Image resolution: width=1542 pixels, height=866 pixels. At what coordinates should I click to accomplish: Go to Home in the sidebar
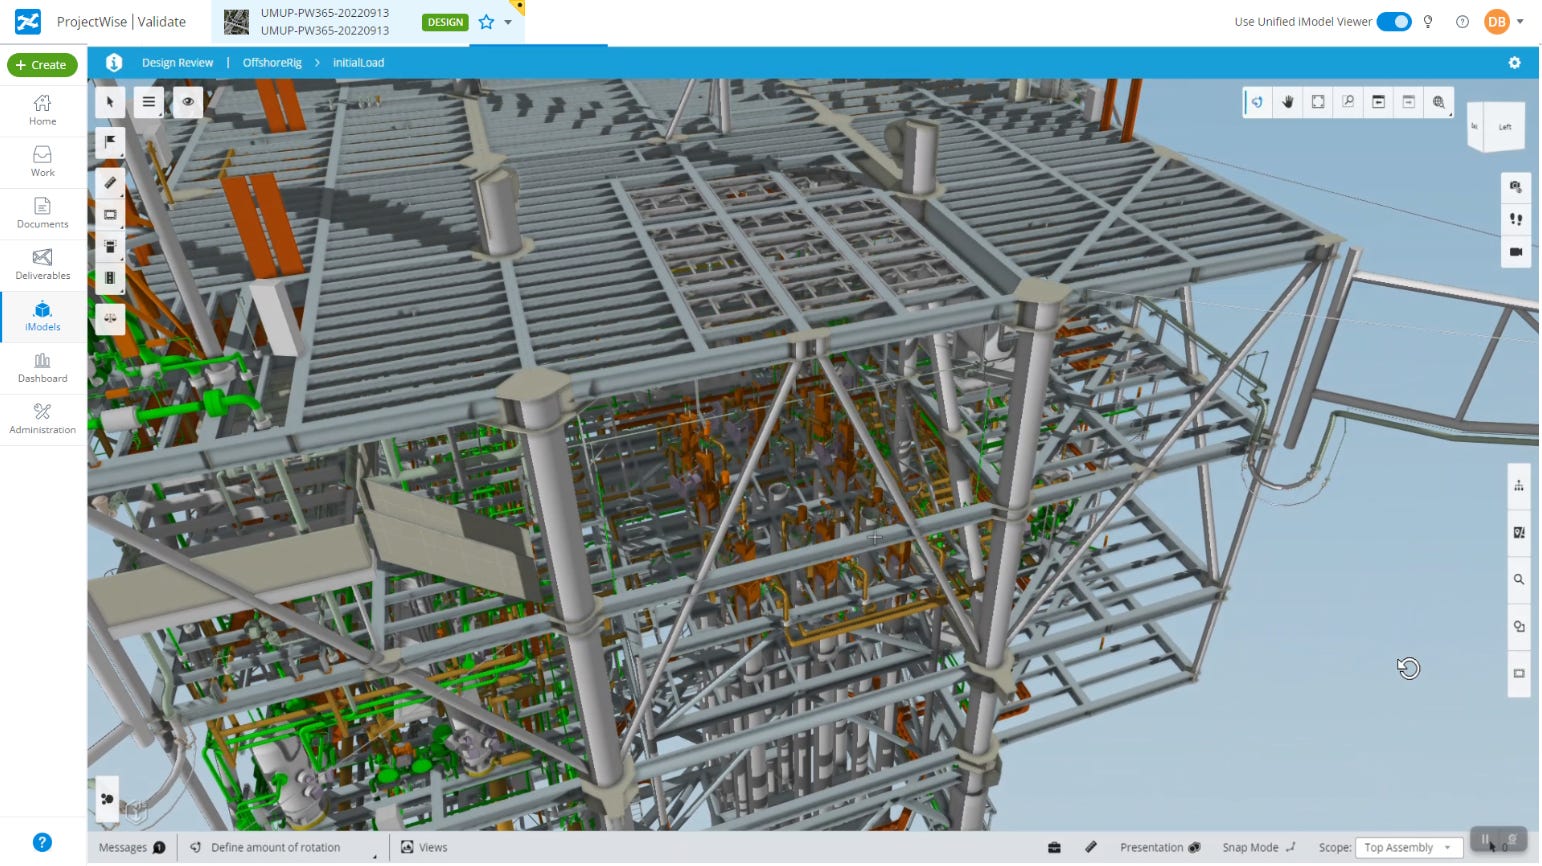pos(43,110)
